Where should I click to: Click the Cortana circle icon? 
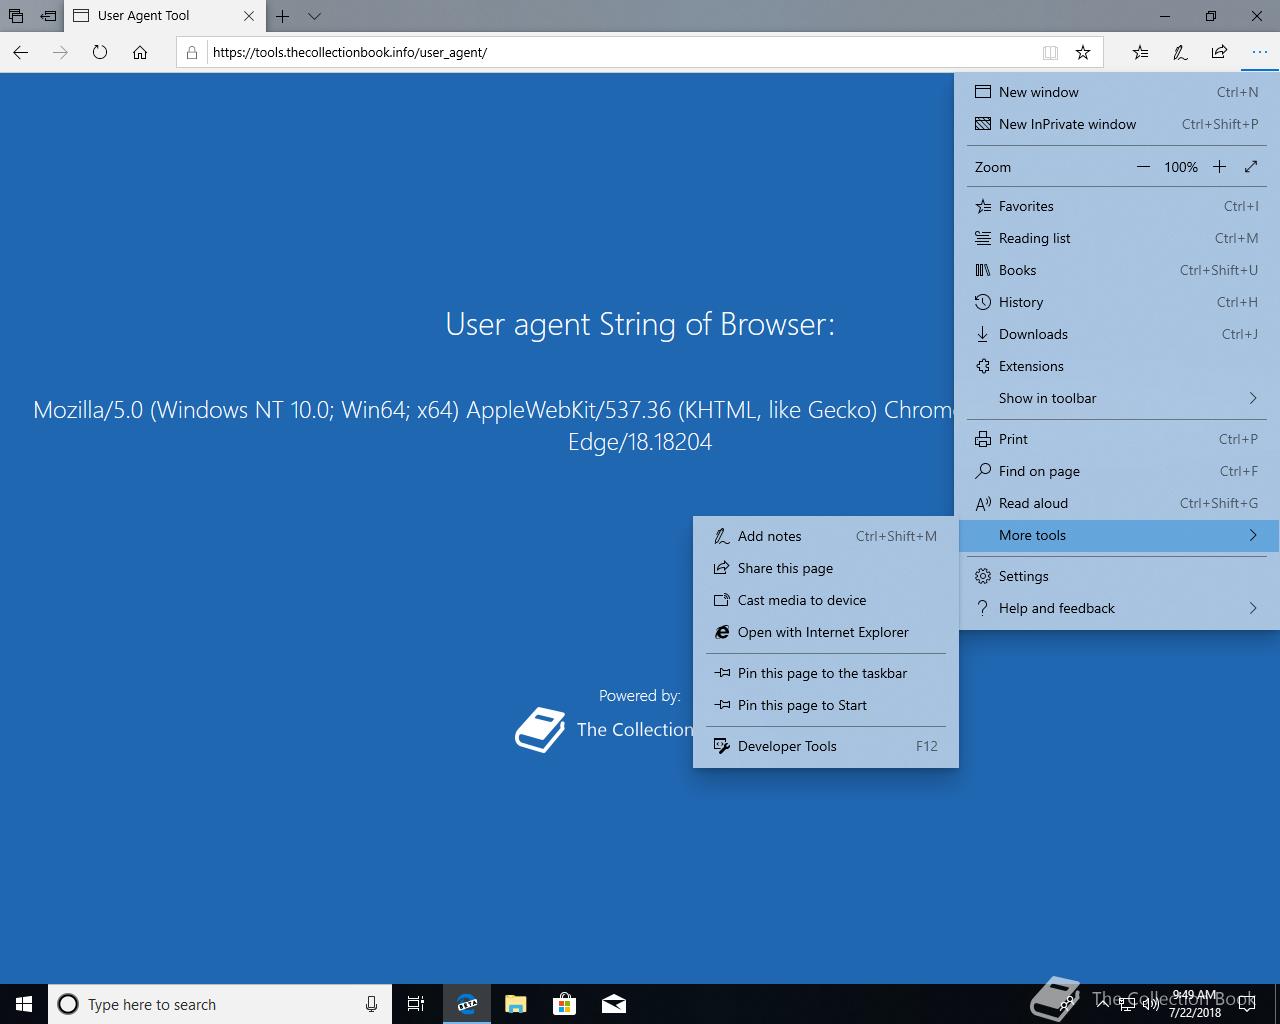[x=68, y=1004]
